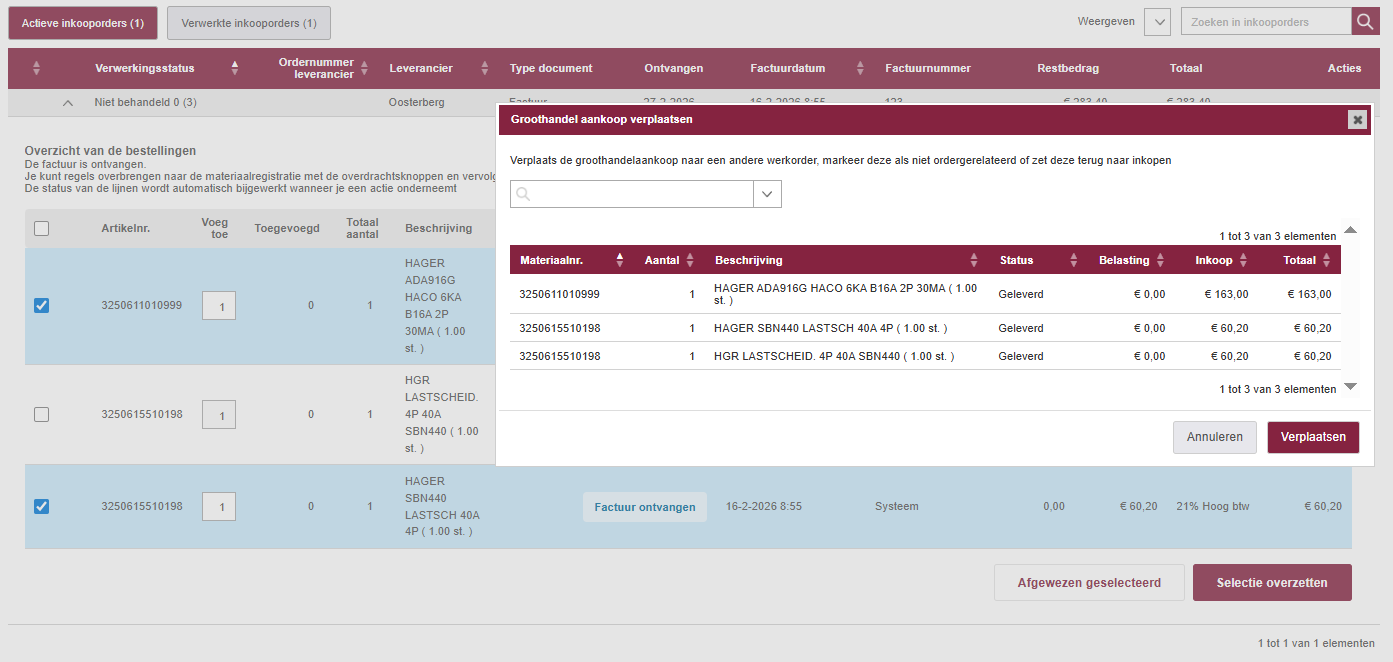Toggle the select-all checkbox in orders header
The width and height of the screenshot is (1393, 662).
(41, 228)
